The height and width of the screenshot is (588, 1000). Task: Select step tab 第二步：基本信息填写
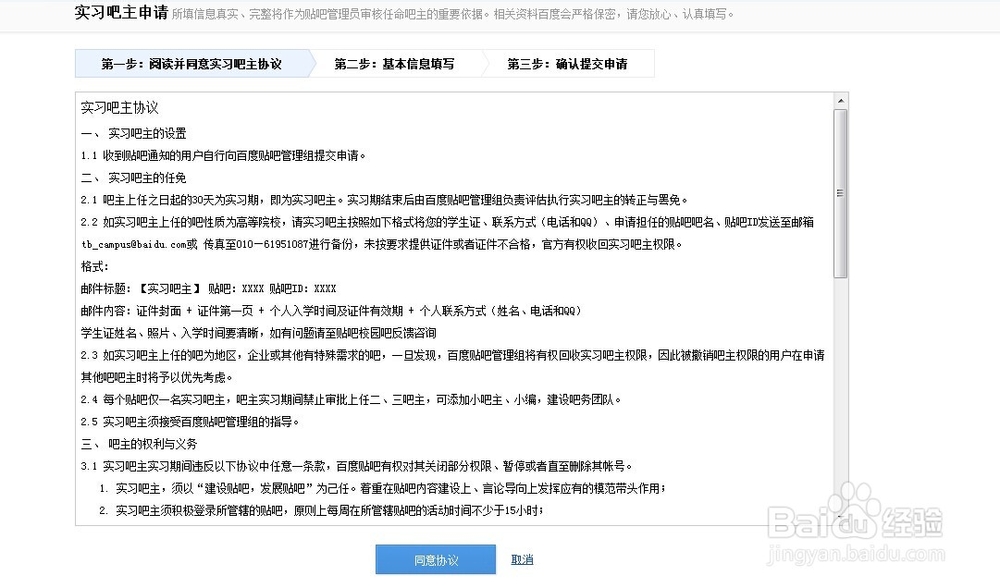click(x=394, y=64)
